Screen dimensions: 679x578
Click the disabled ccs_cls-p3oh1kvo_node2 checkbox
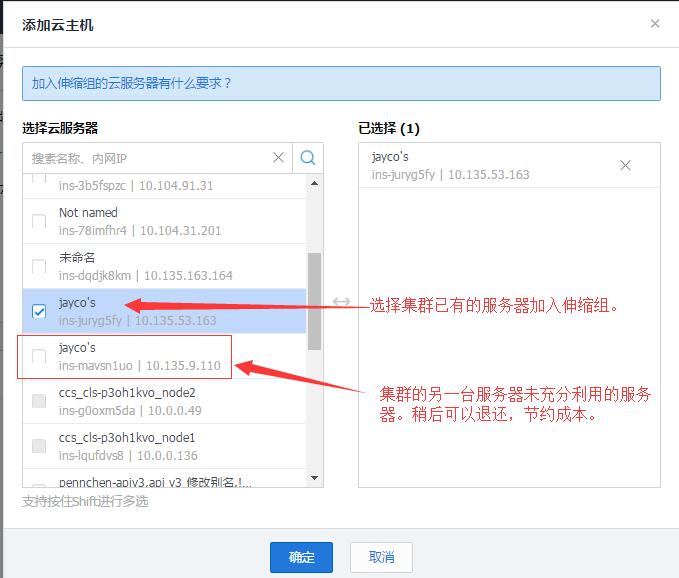click(39, 401)
